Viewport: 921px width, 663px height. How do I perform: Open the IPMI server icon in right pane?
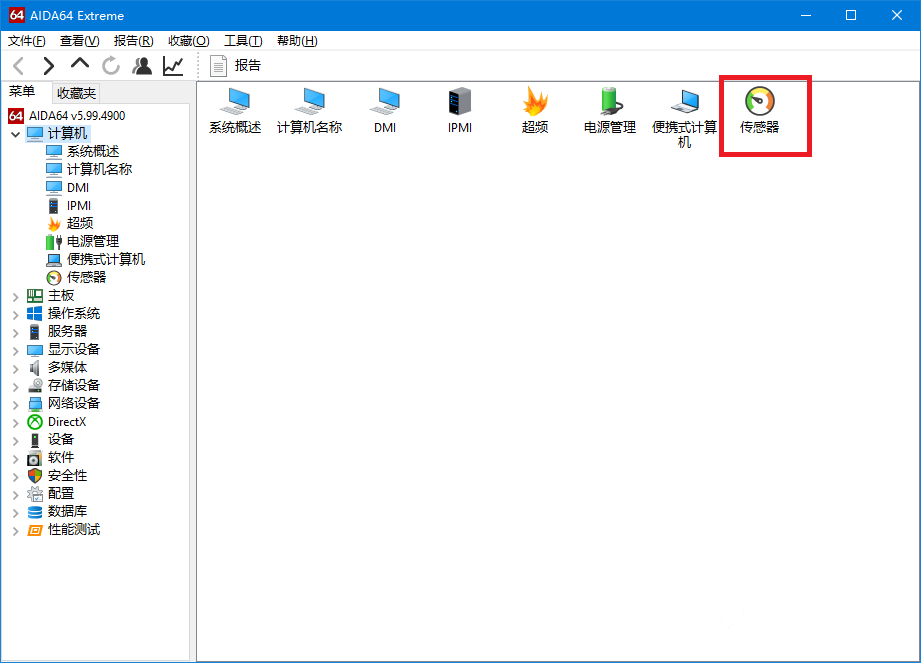coord(460,110)
